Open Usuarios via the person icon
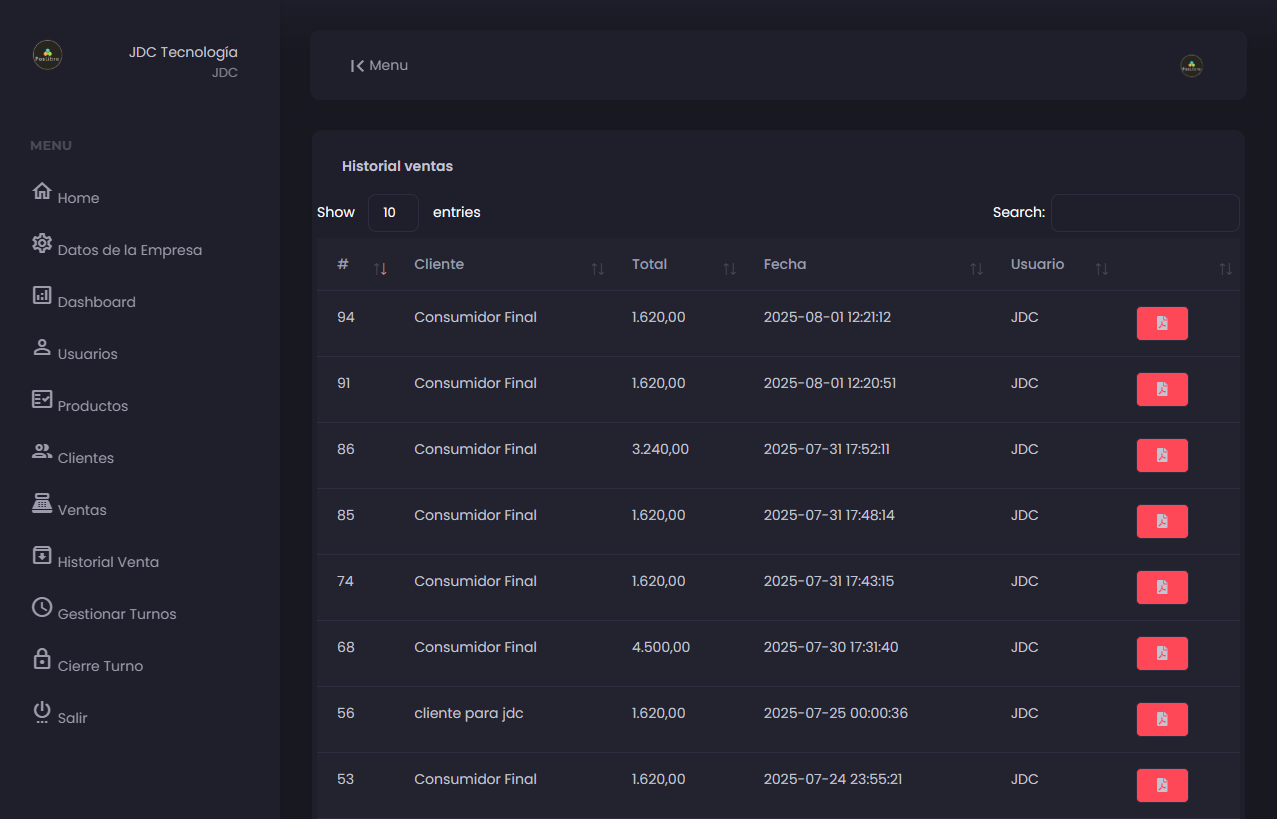The image size is (1277, 819). tap(42, 347)
